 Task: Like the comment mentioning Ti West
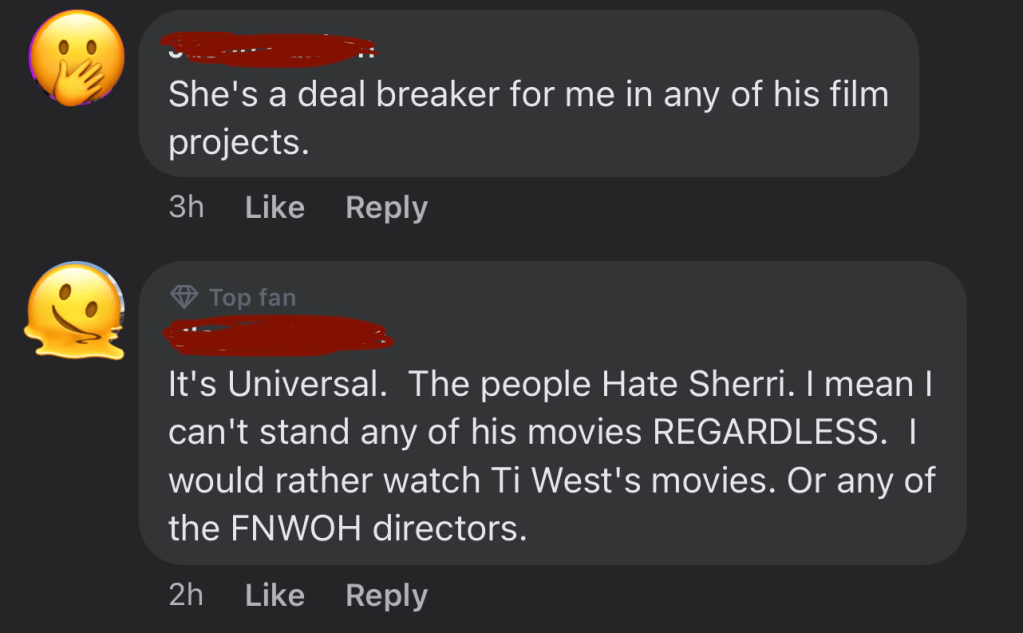coord(274,595)
